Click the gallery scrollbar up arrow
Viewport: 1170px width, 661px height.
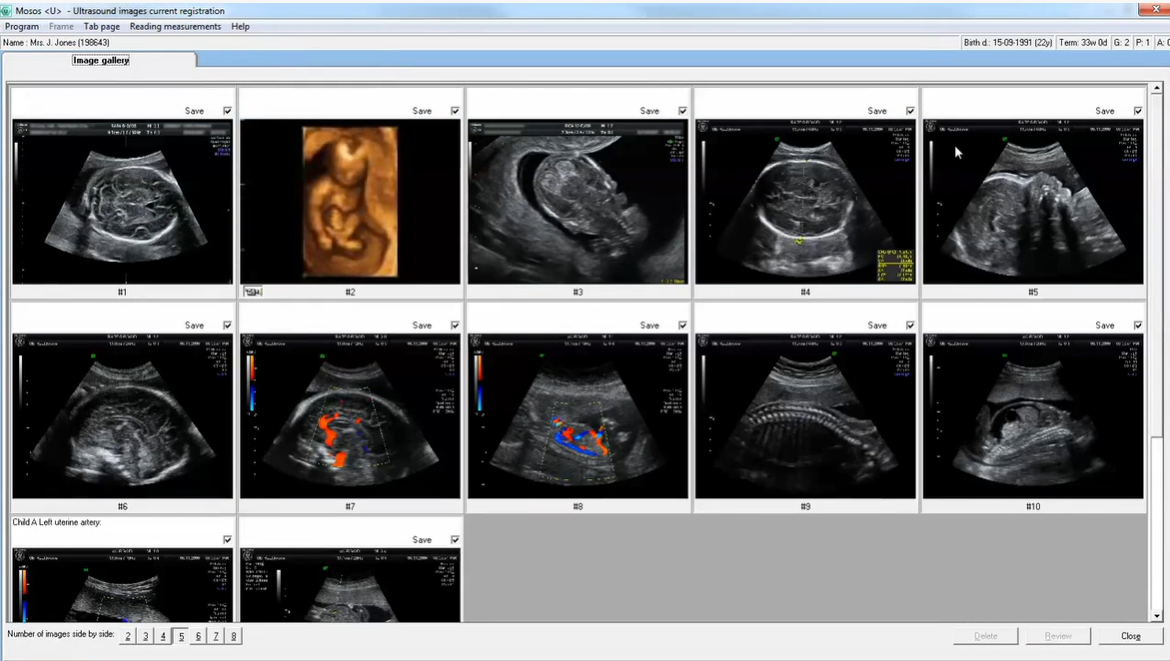[1157, 89]
